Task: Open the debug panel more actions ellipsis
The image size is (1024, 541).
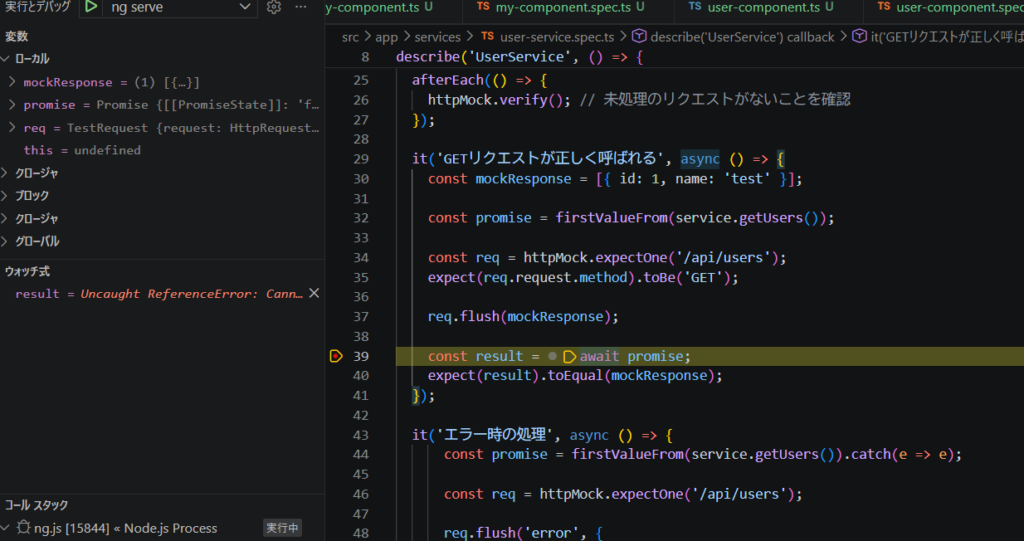Action: 301,8
